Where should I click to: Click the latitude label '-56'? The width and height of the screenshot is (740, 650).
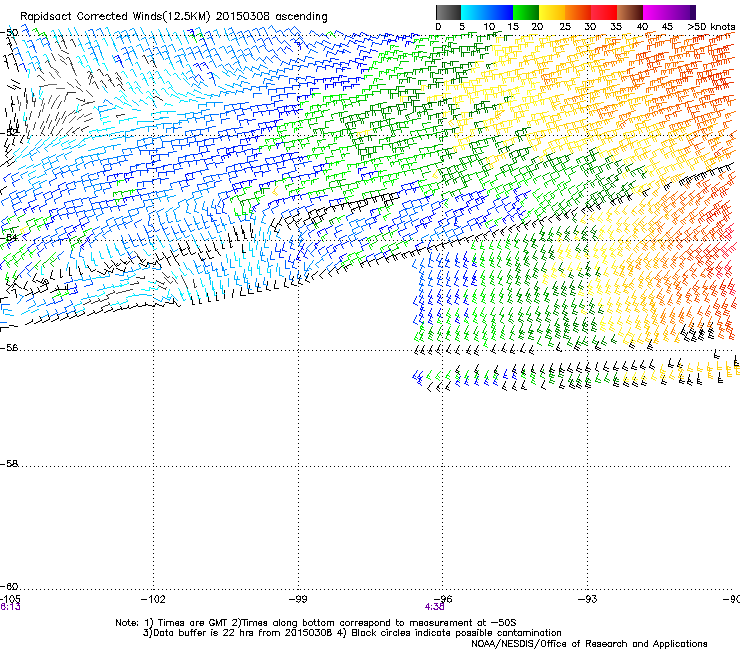click(x=9, y=348)
